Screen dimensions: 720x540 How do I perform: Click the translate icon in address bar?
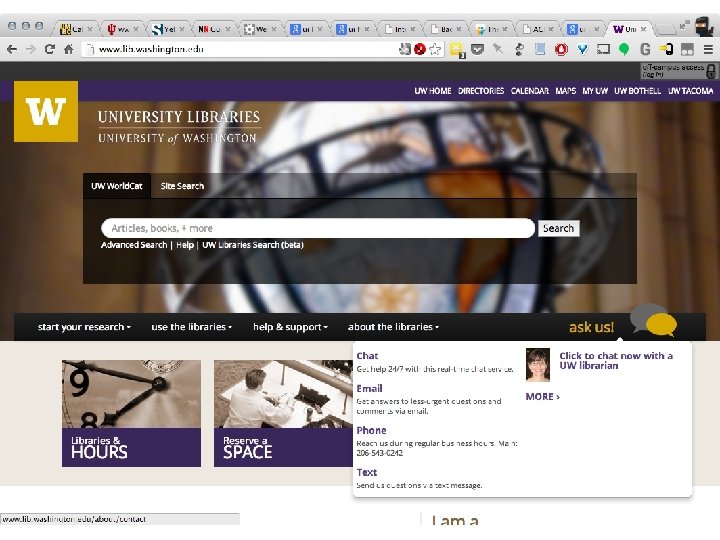click(x=405, y=49)
